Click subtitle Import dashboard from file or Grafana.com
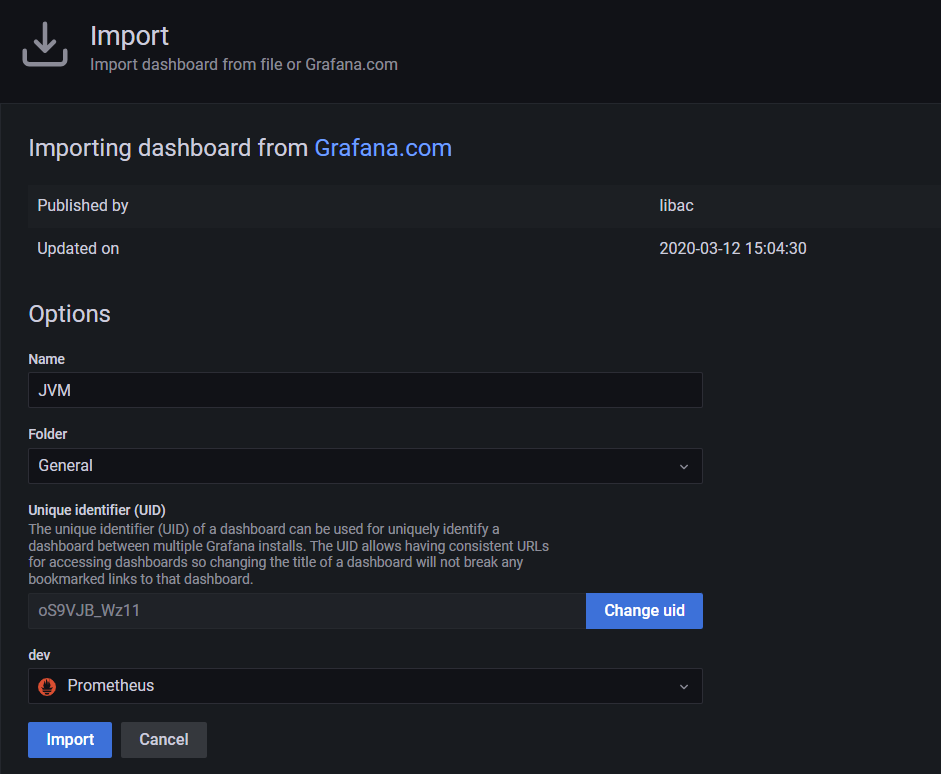This screenshot has height=774, width=941. pos(244,65)
